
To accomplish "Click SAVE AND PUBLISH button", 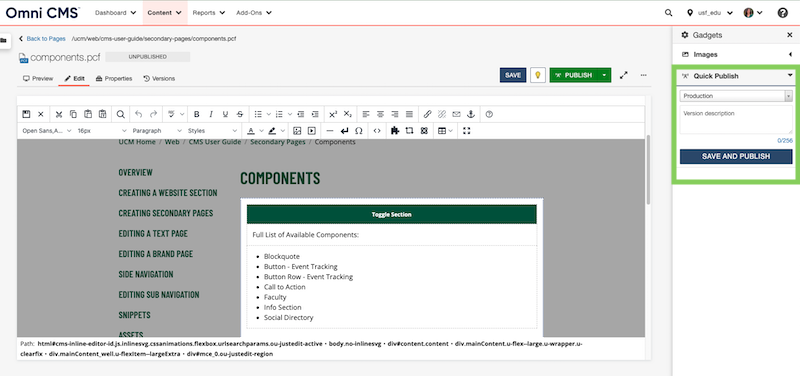I will 736,157.
